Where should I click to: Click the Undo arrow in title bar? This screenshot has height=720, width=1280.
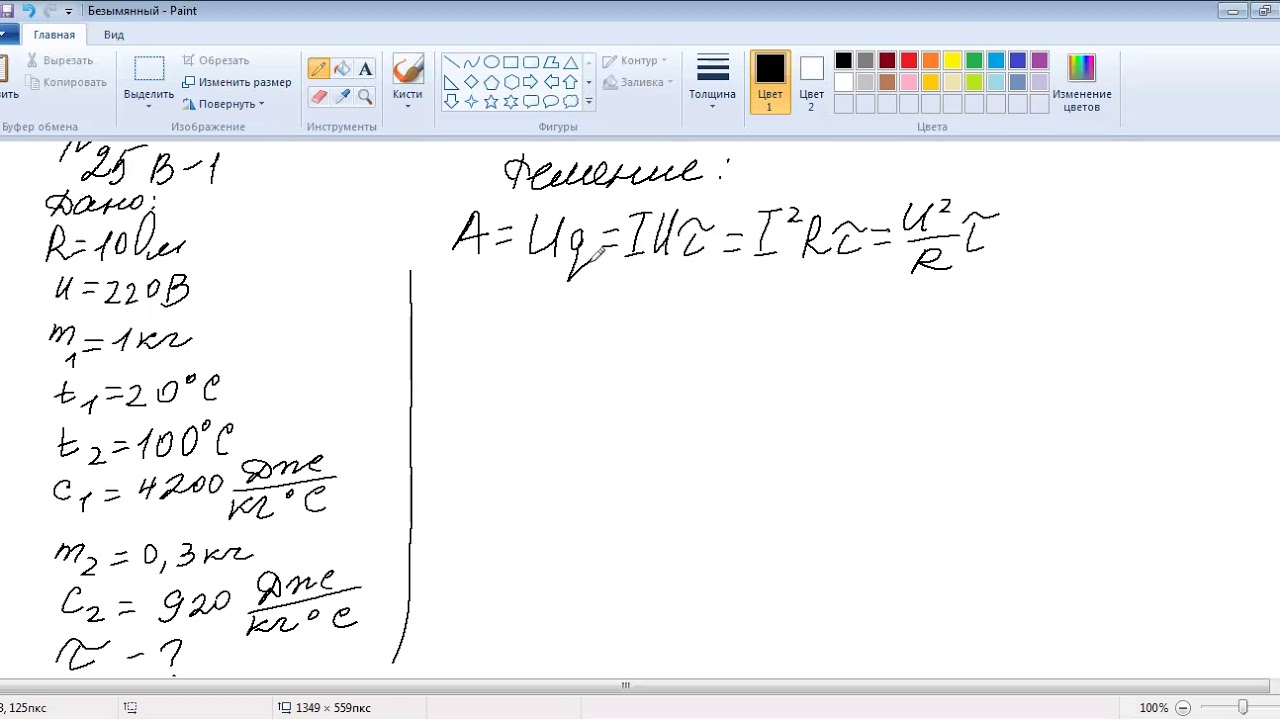pyautogui.click(x=29, y=11)
